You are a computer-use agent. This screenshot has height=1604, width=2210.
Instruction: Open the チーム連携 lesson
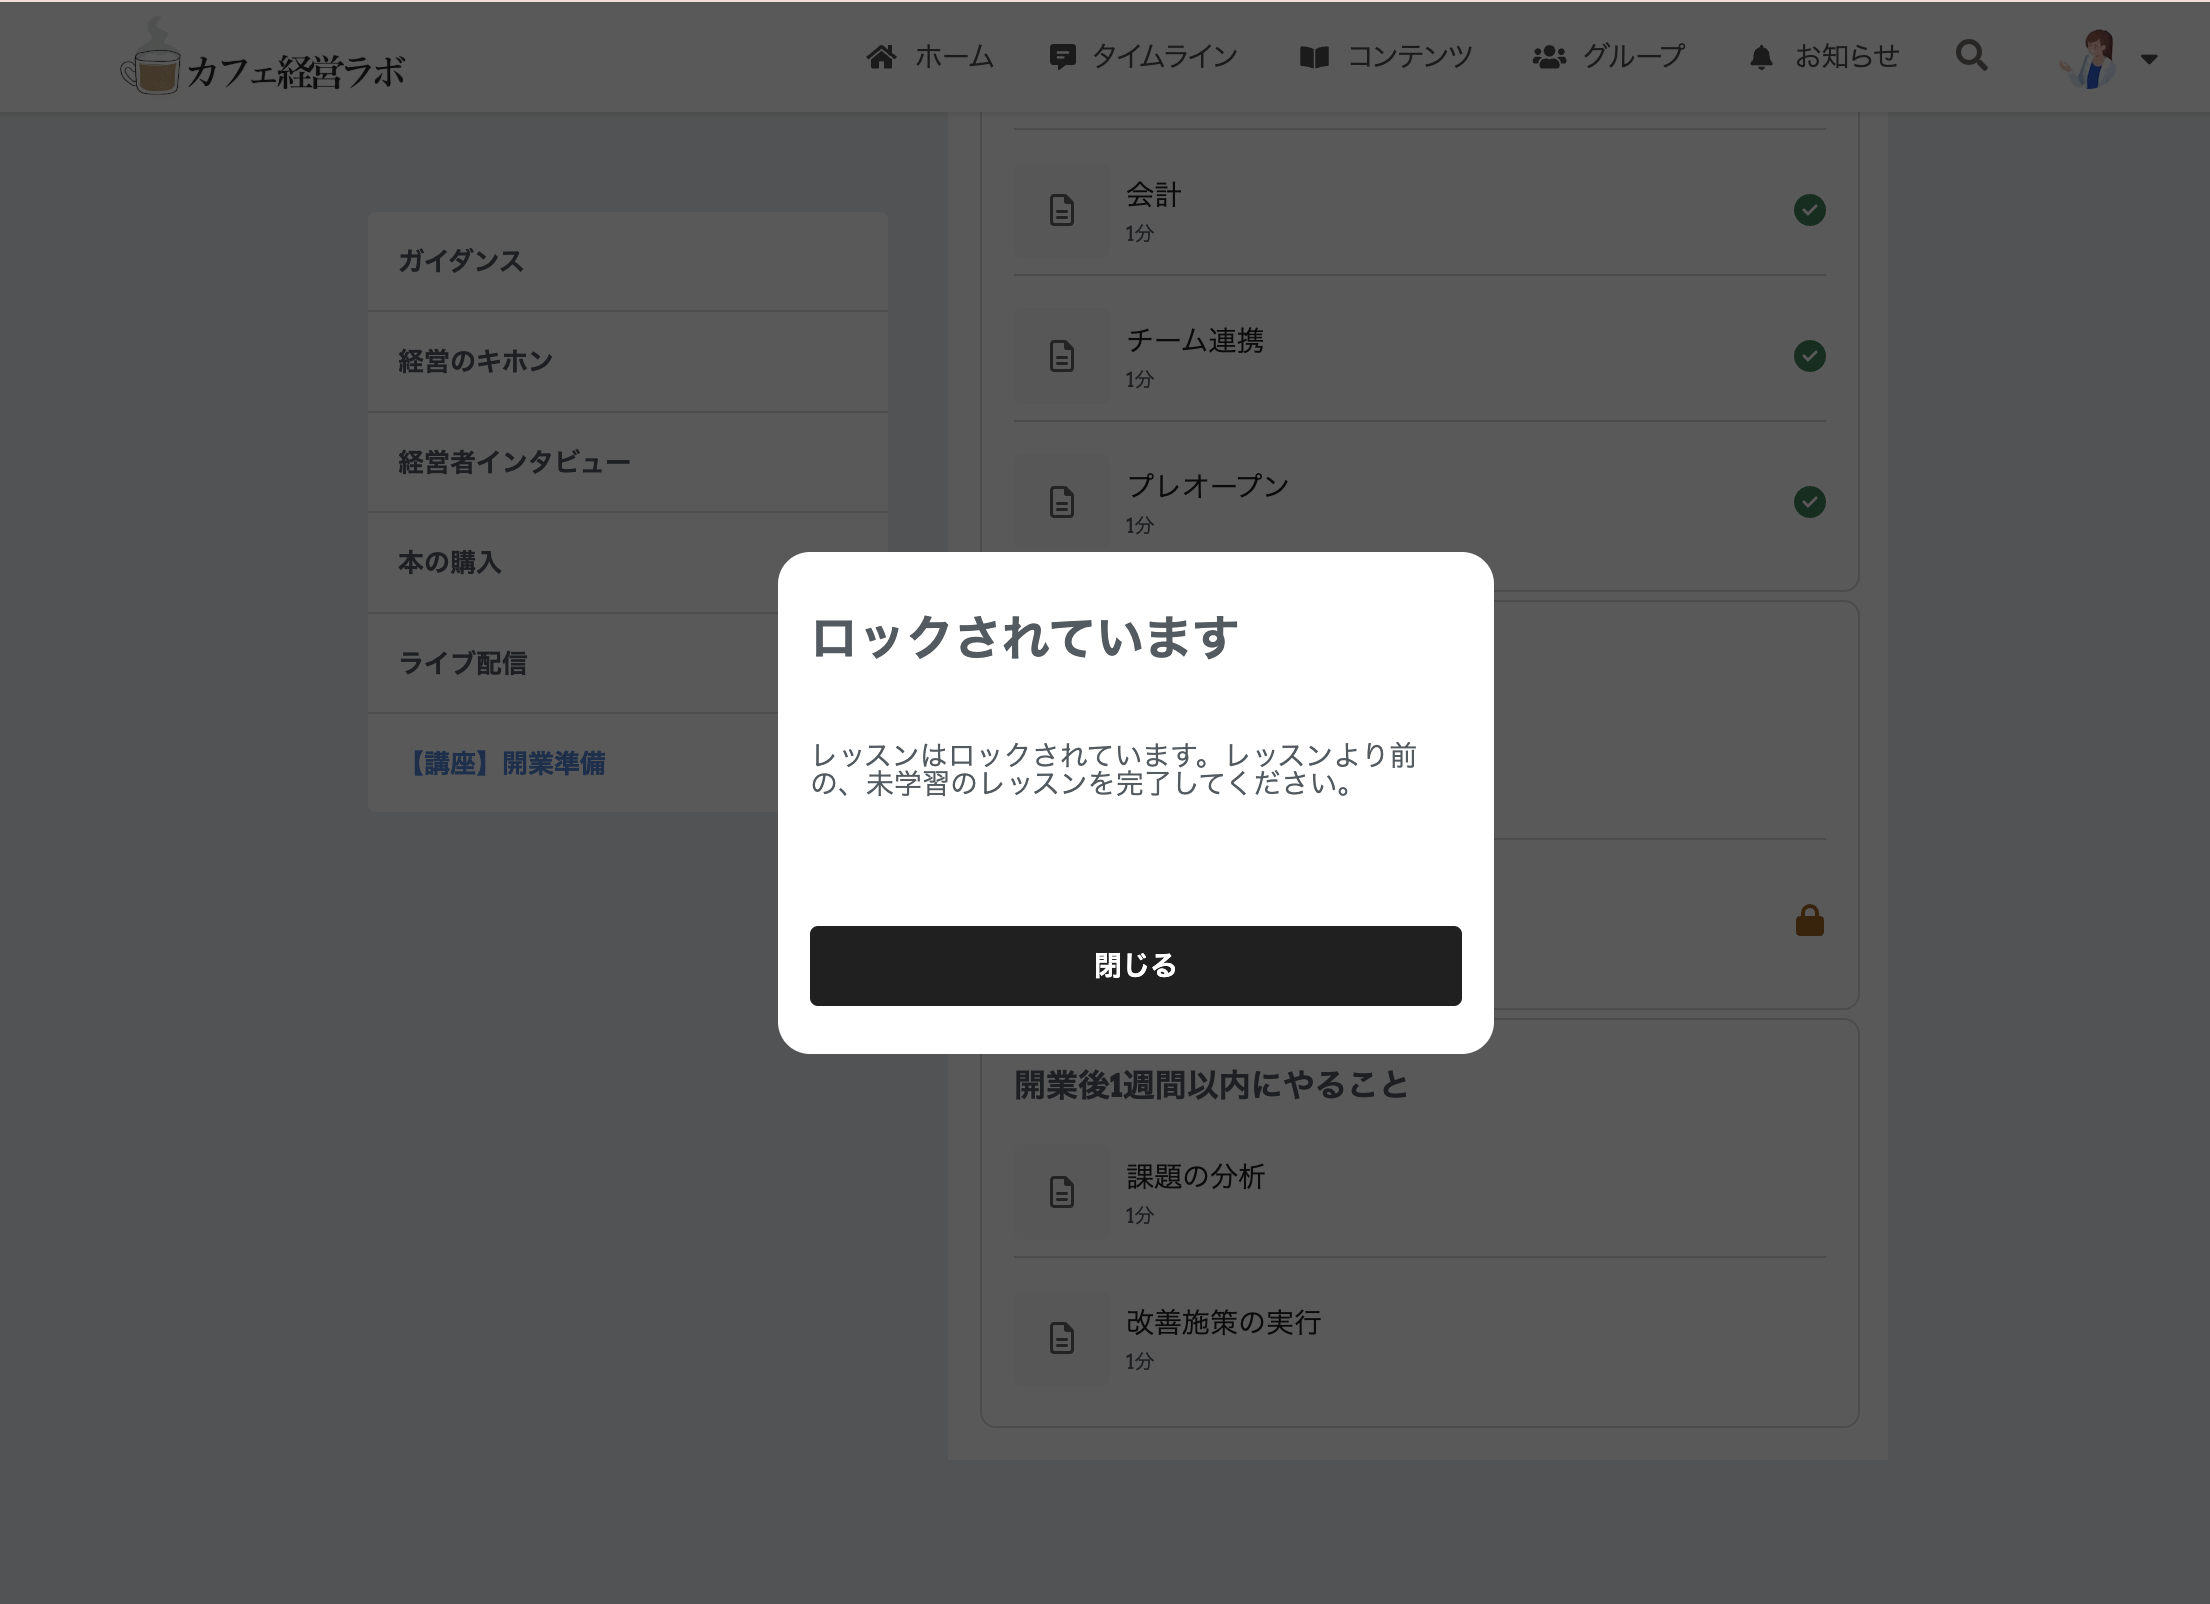(1419, 356)
